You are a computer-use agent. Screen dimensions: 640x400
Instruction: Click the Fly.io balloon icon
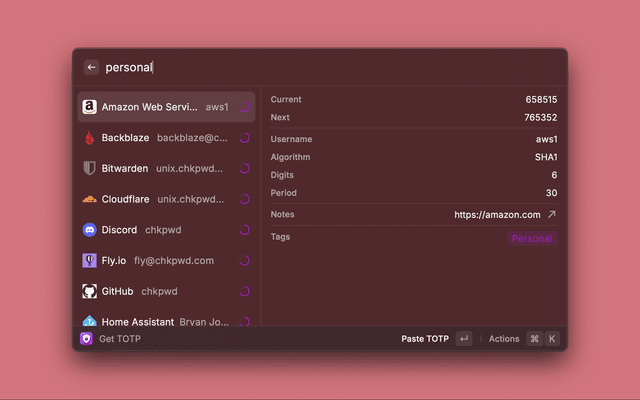(x=89, y=261)
